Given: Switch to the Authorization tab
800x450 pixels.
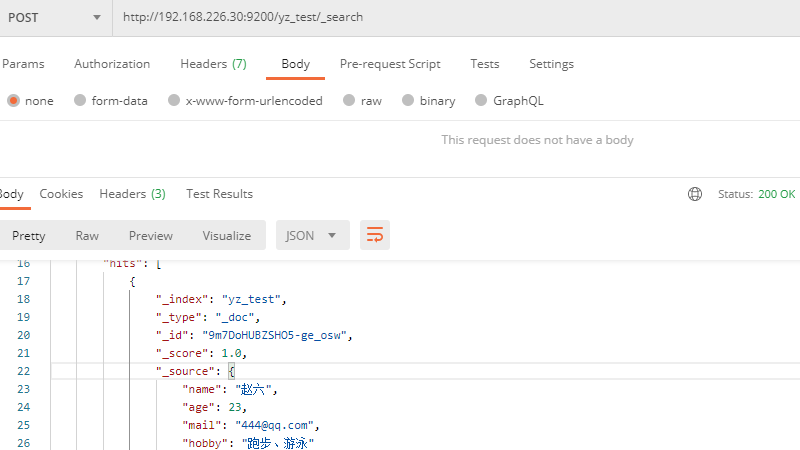Looking at the screenshot, I should tap(112, 64).
